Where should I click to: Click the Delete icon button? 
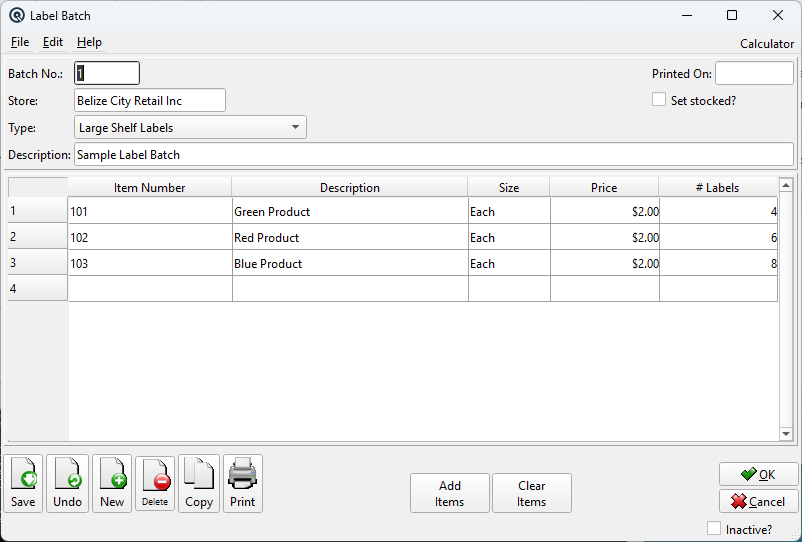[155, 483]
